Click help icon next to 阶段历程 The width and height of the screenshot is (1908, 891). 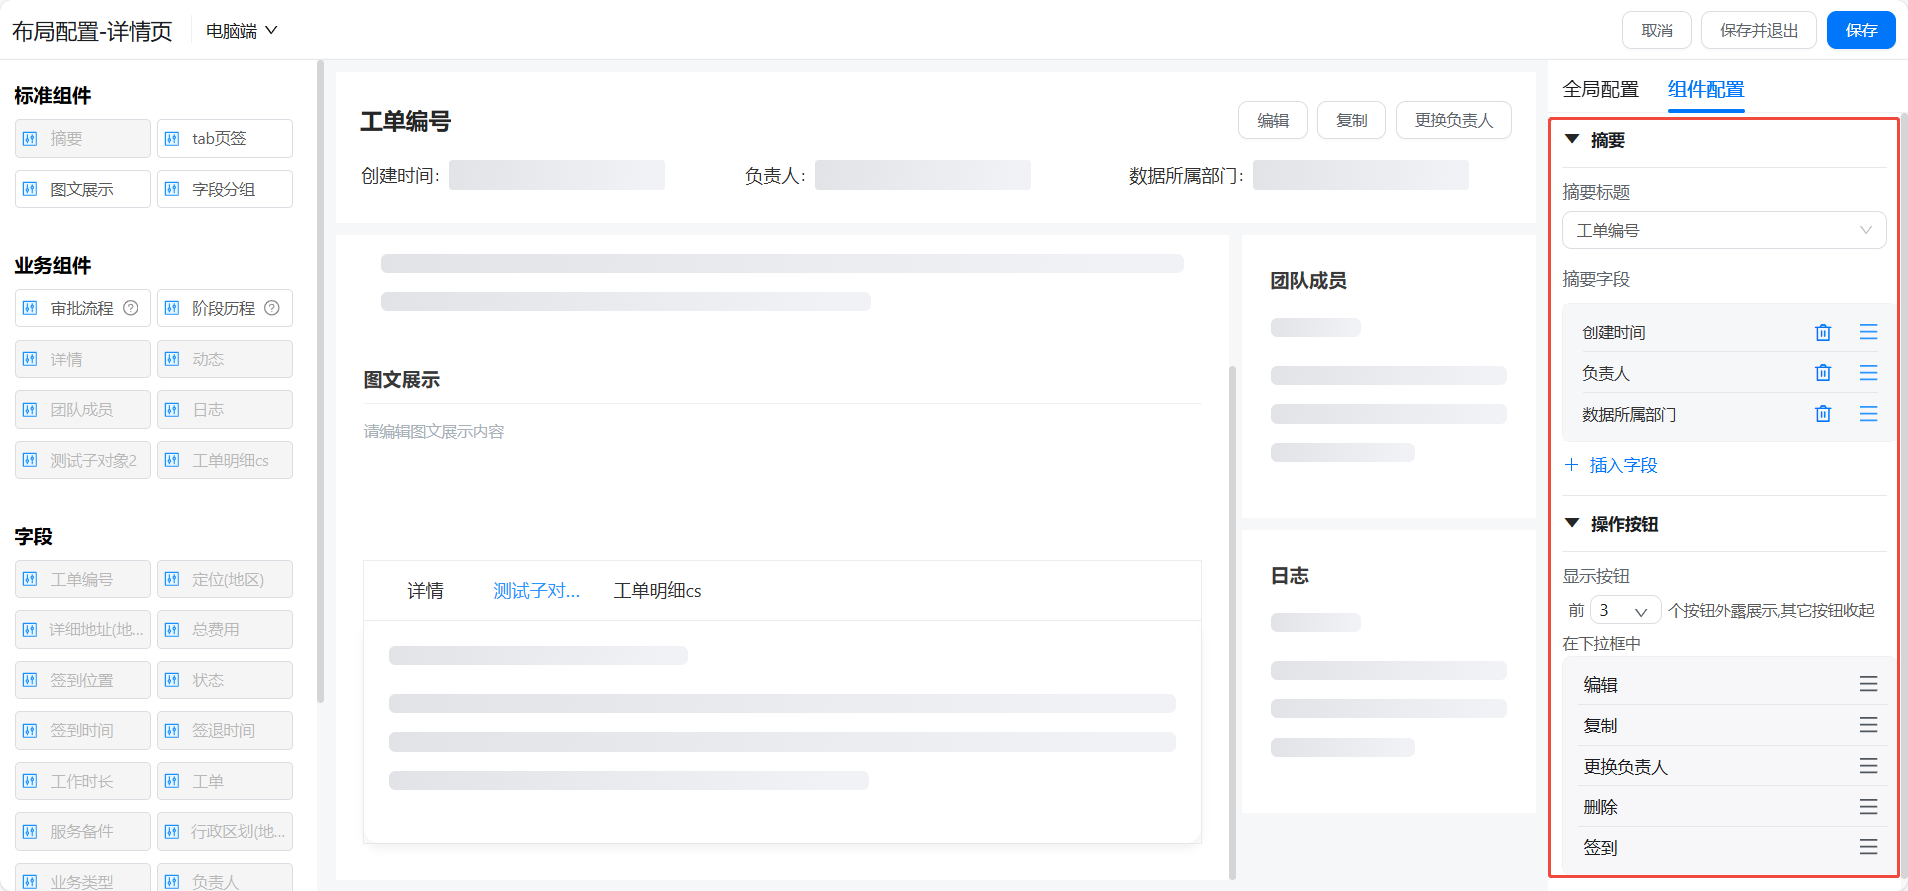click(272, 308)
